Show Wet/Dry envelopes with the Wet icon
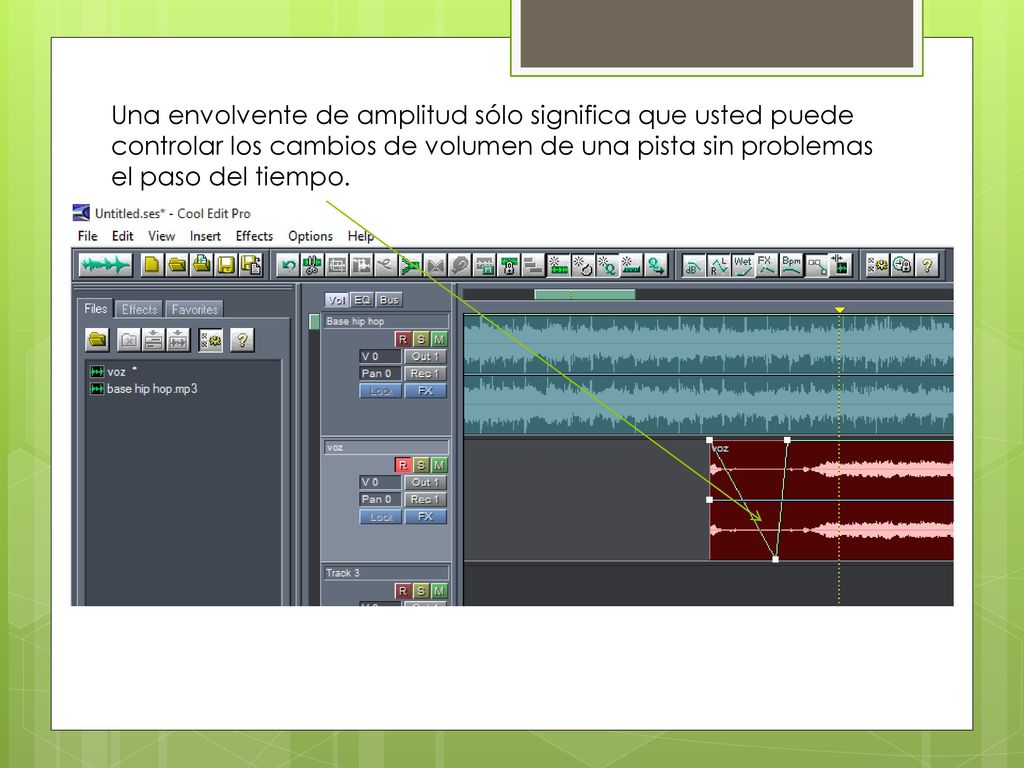 pyautogui.click(x=743, y=265)
